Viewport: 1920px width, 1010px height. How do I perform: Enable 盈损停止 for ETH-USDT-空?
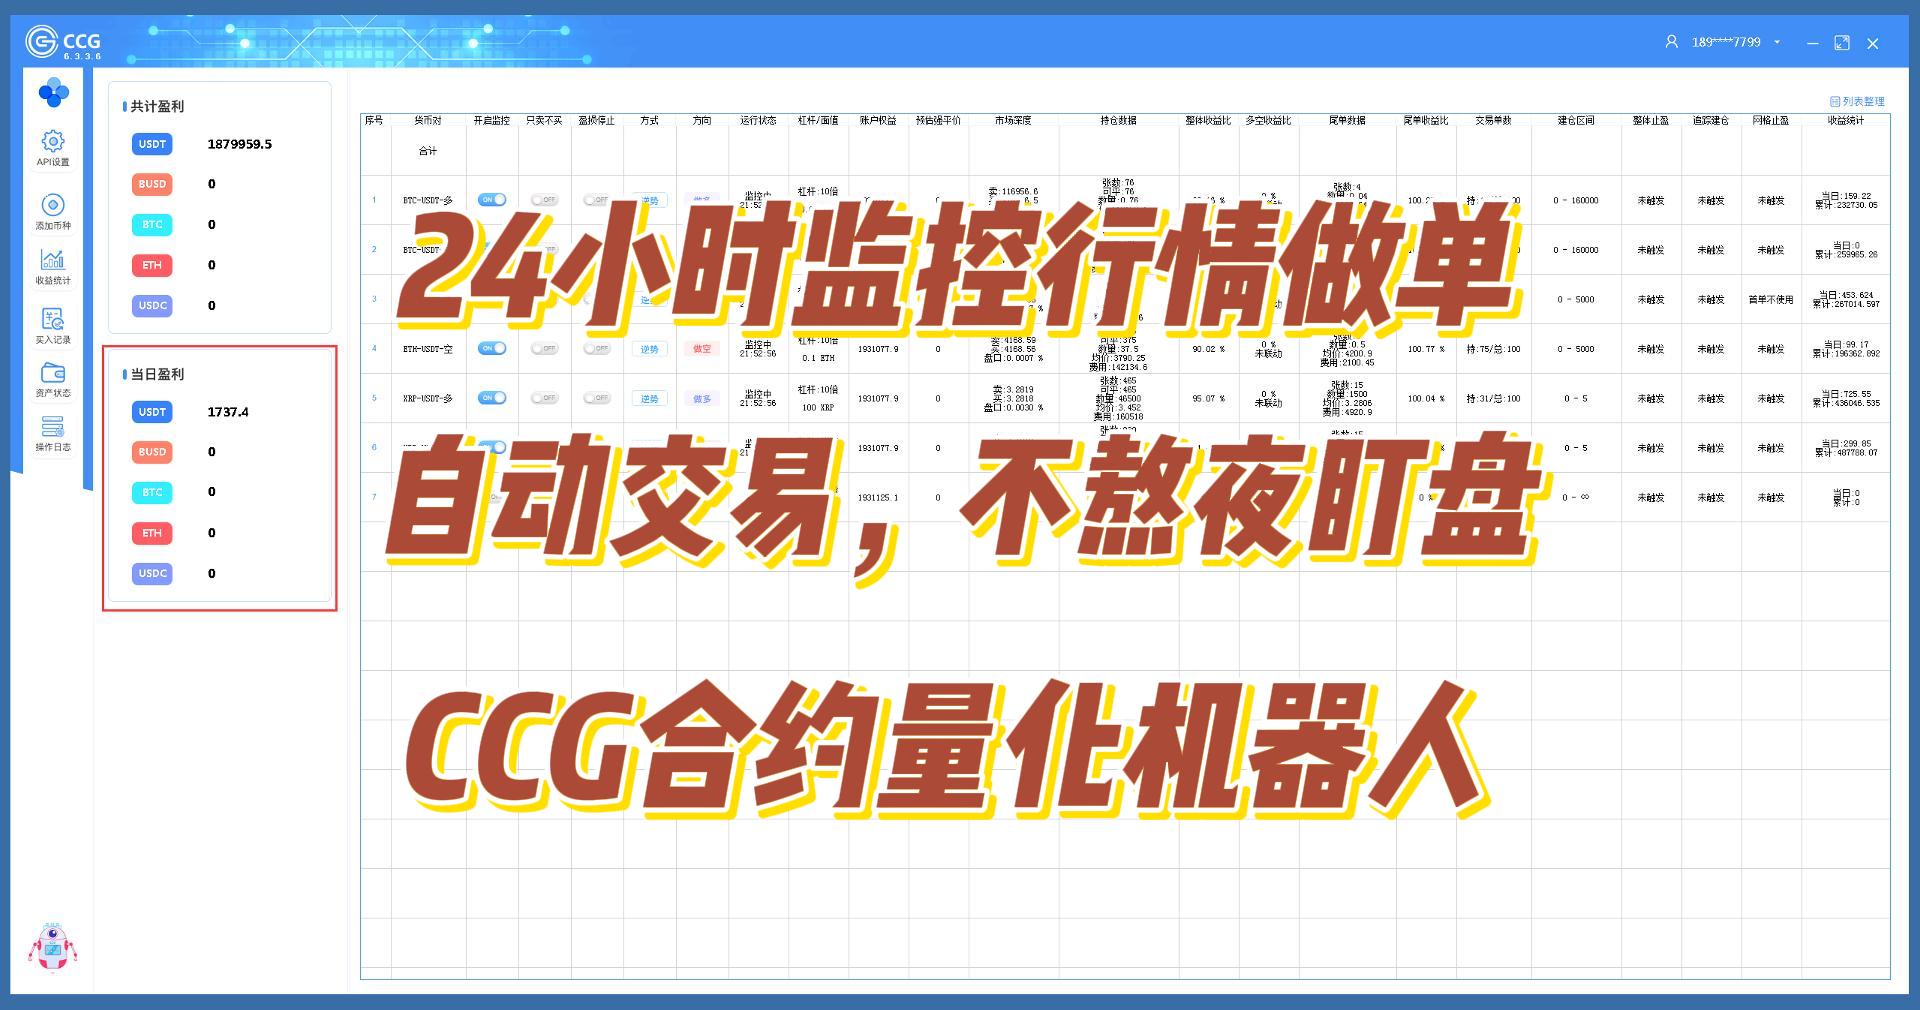pyautogui.click(x=597, y=348)
